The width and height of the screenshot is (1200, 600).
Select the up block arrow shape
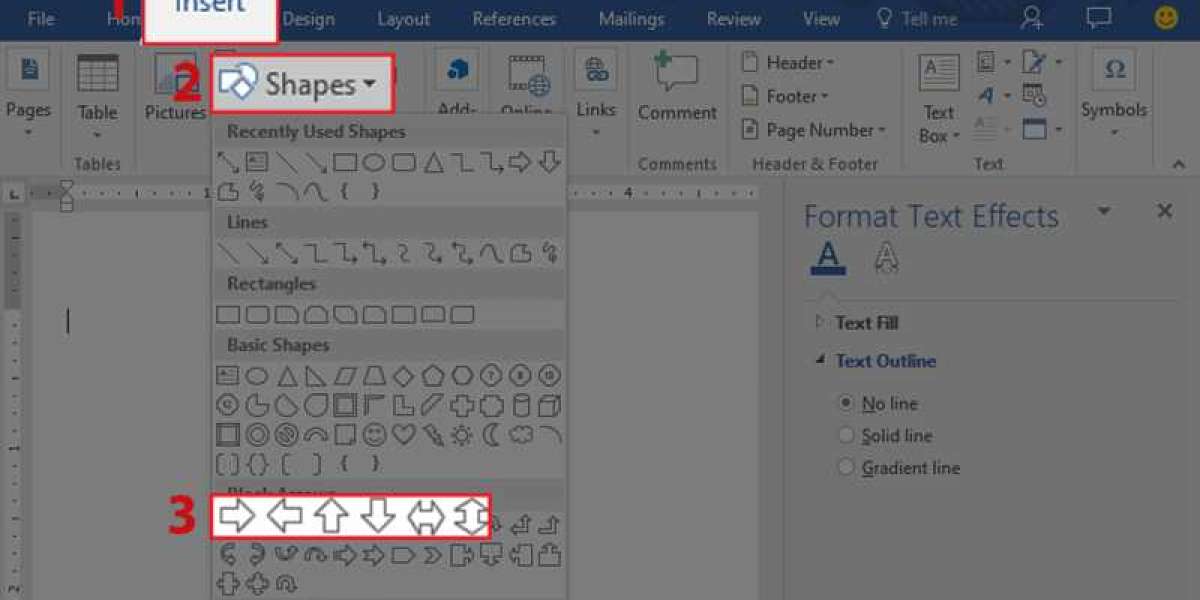tap(331, 516)
